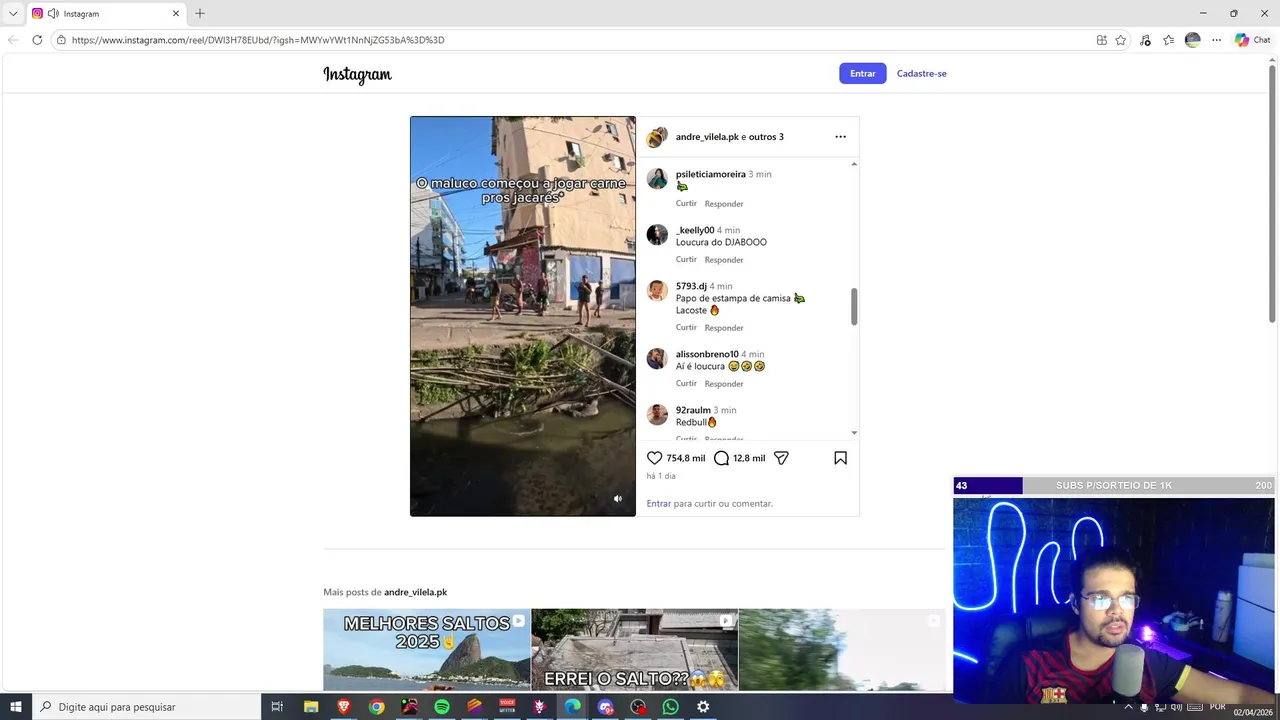Click the comments panel scroll down arrow
The width and height of the screenshot is (1280, 720).
pos(854,433)
